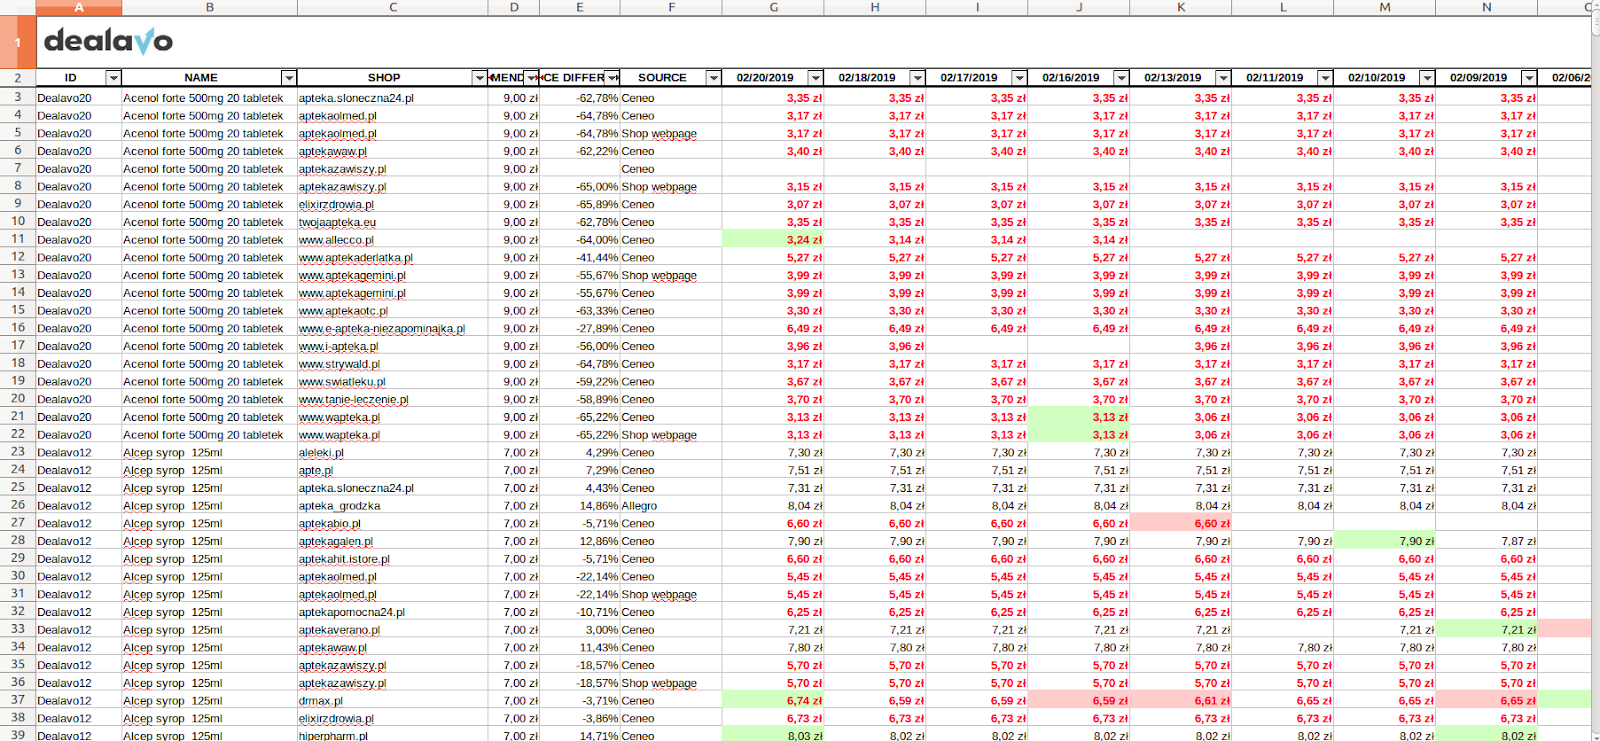Select the green 6,74 zł price cell

click(772, 701)
